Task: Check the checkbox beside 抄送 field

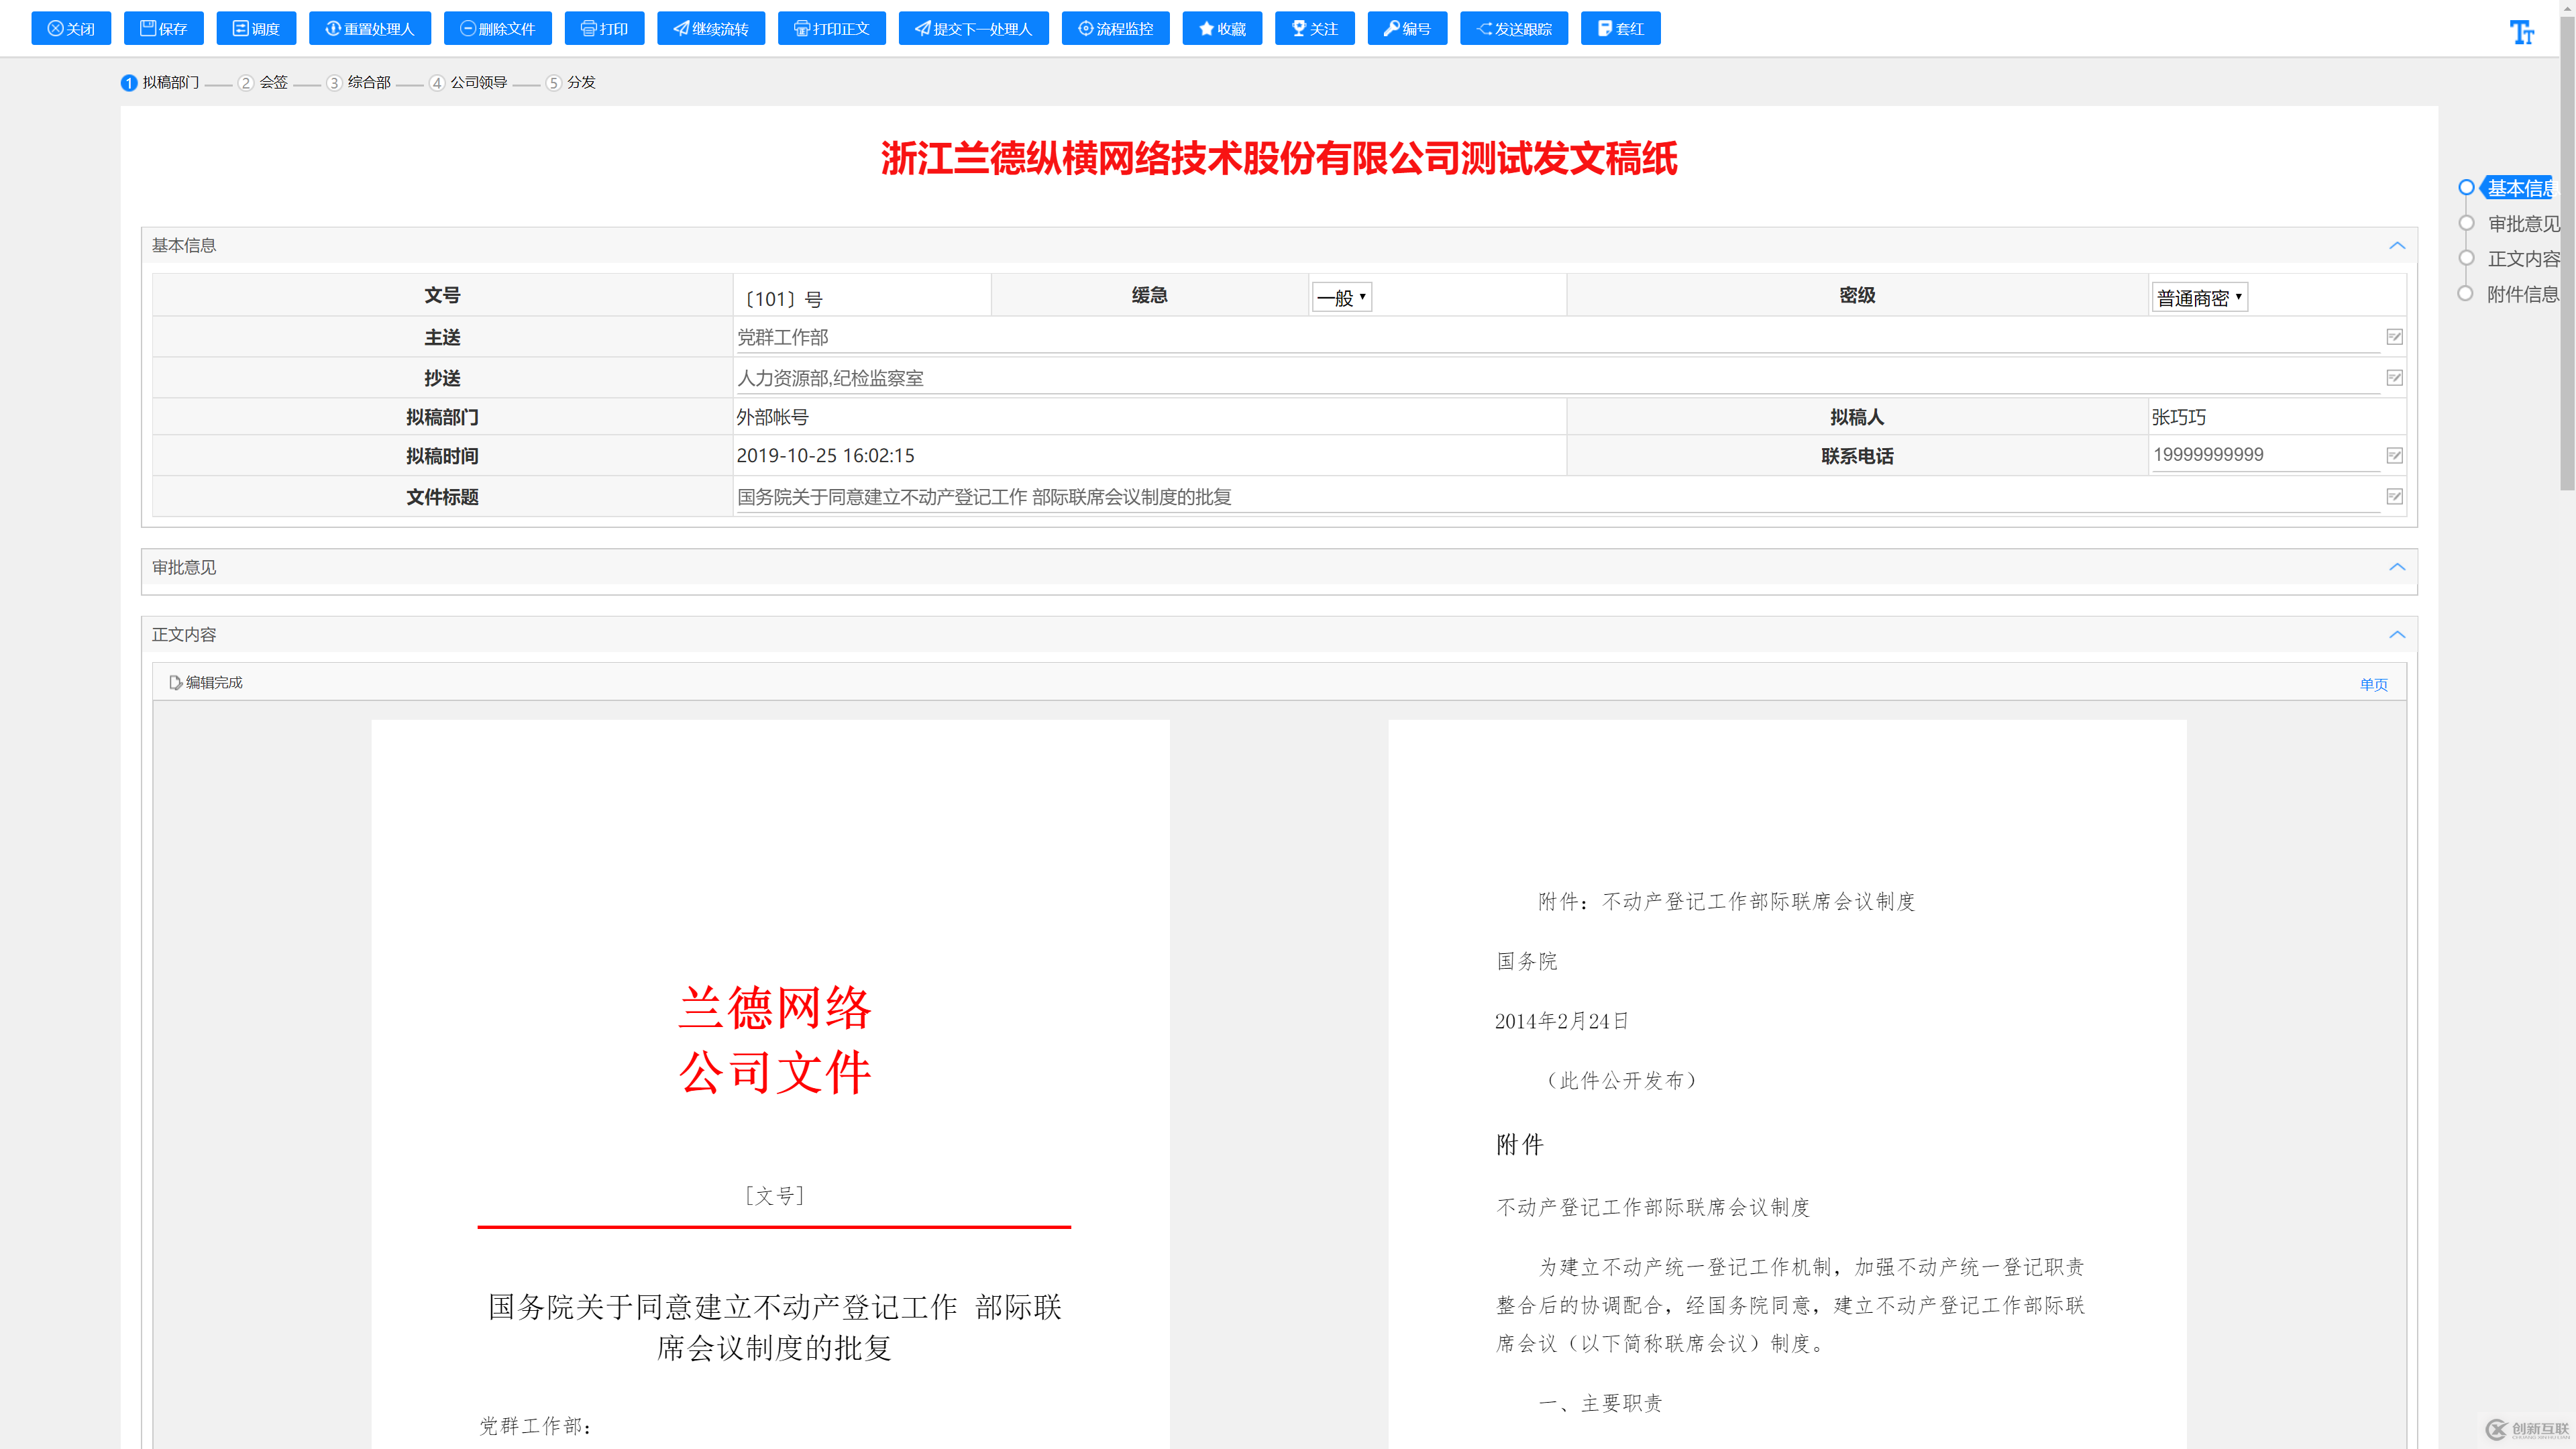Action: [x=2394, y=377]
